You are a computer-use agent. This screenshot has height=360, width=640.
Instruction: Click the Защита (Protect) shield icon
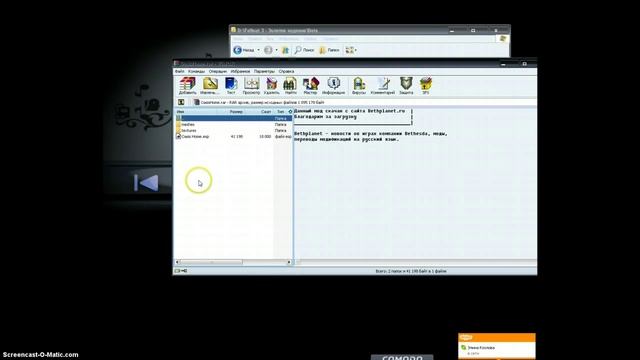tap(406, 86)
